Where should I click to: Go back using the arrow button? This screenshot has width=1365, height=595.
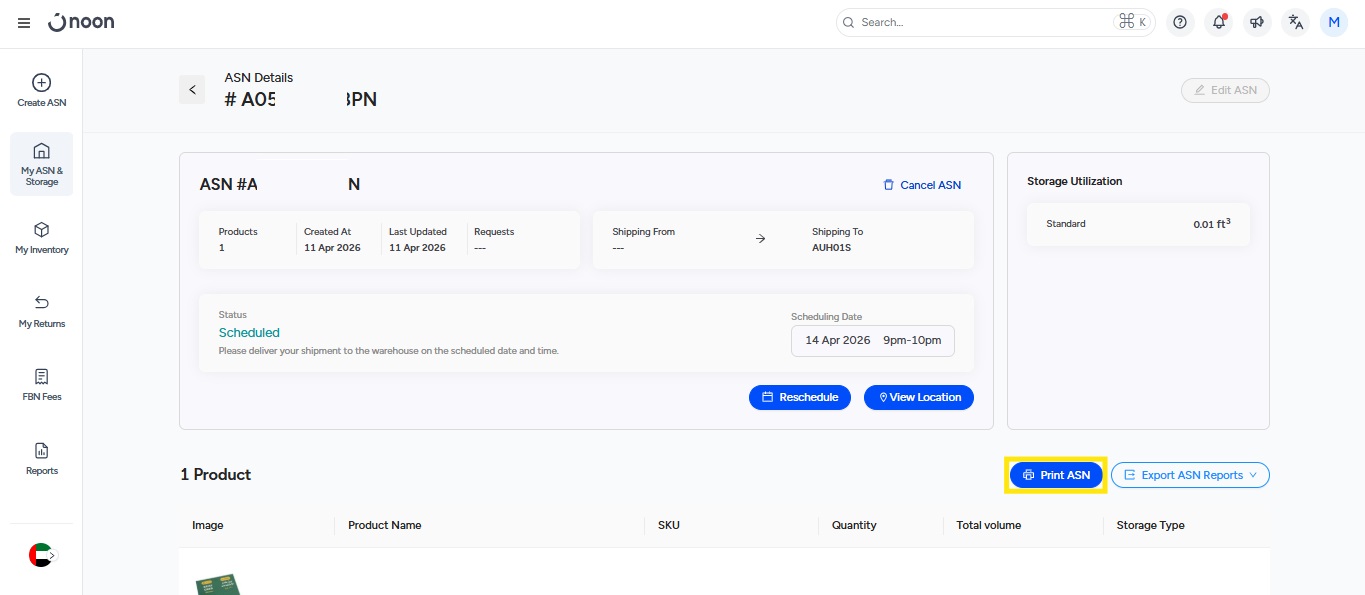click(x=192, y=90)
